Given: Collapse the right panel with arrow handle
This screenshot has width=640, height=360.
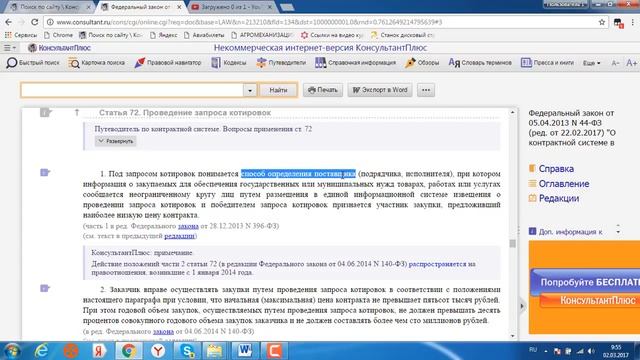Looking at the screenshot, I should point(522,306).
